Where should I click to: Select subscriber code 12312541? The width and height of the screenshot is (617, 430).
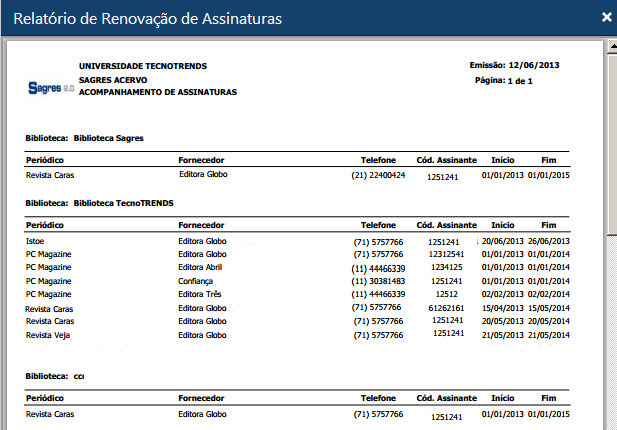443,255
